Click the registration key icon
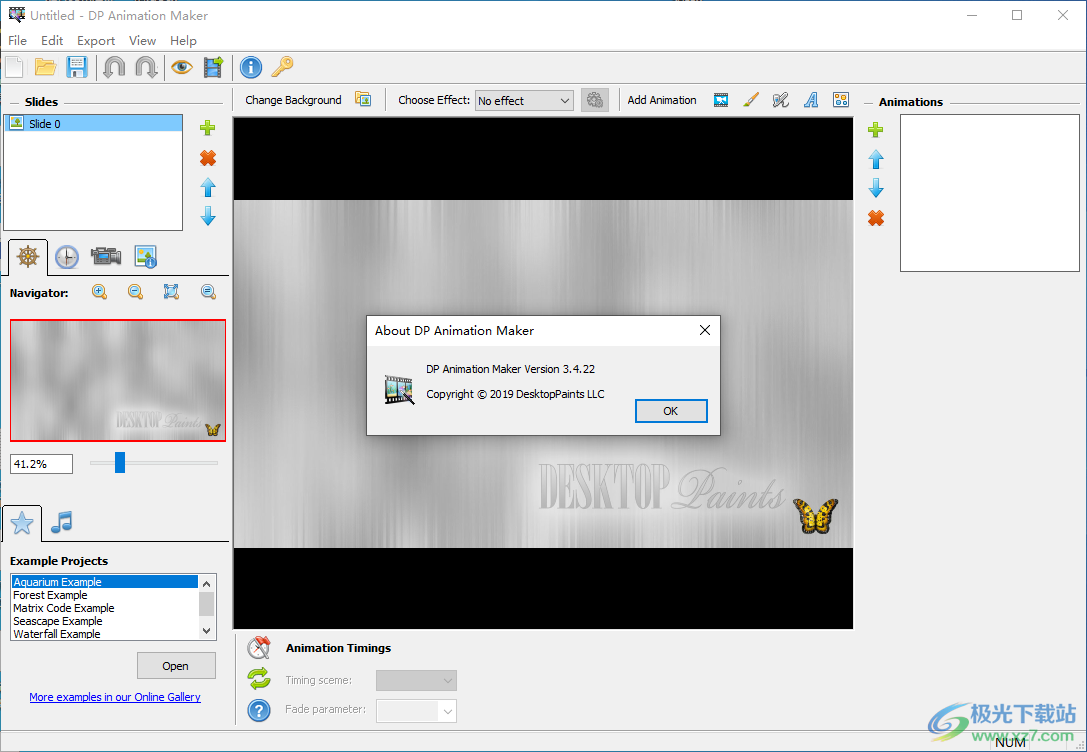This screenshot has height=752, width=1087. (282, 67)
